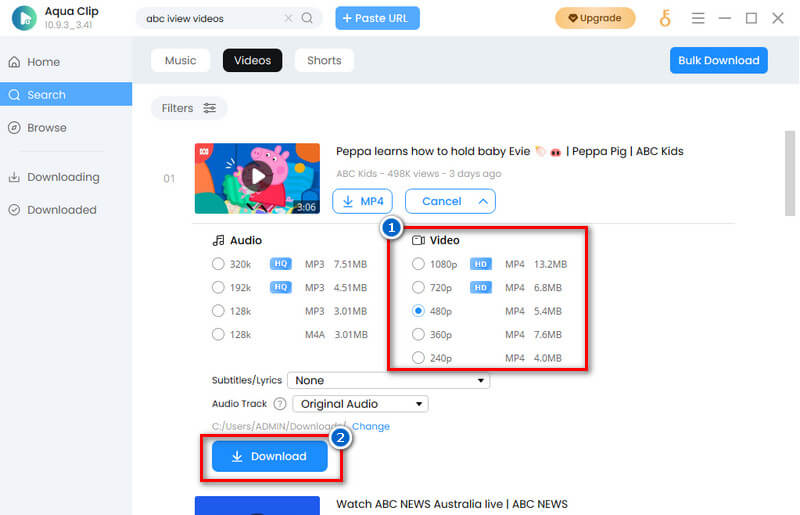This screenshot has width=800, height=515.
Task: Switch to the Videos tab
Action: click(253, 60)
